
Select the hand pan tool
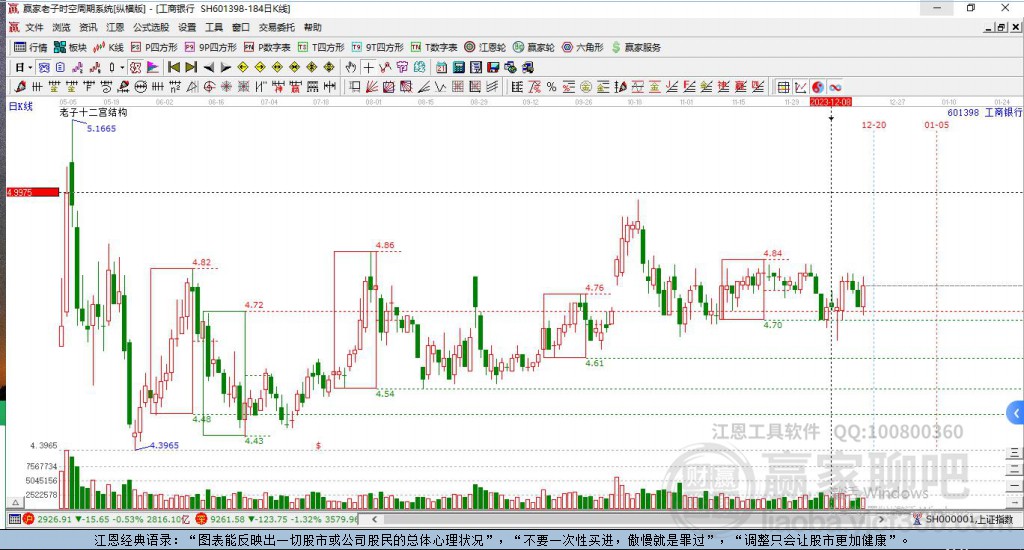[x=351, y=67]
